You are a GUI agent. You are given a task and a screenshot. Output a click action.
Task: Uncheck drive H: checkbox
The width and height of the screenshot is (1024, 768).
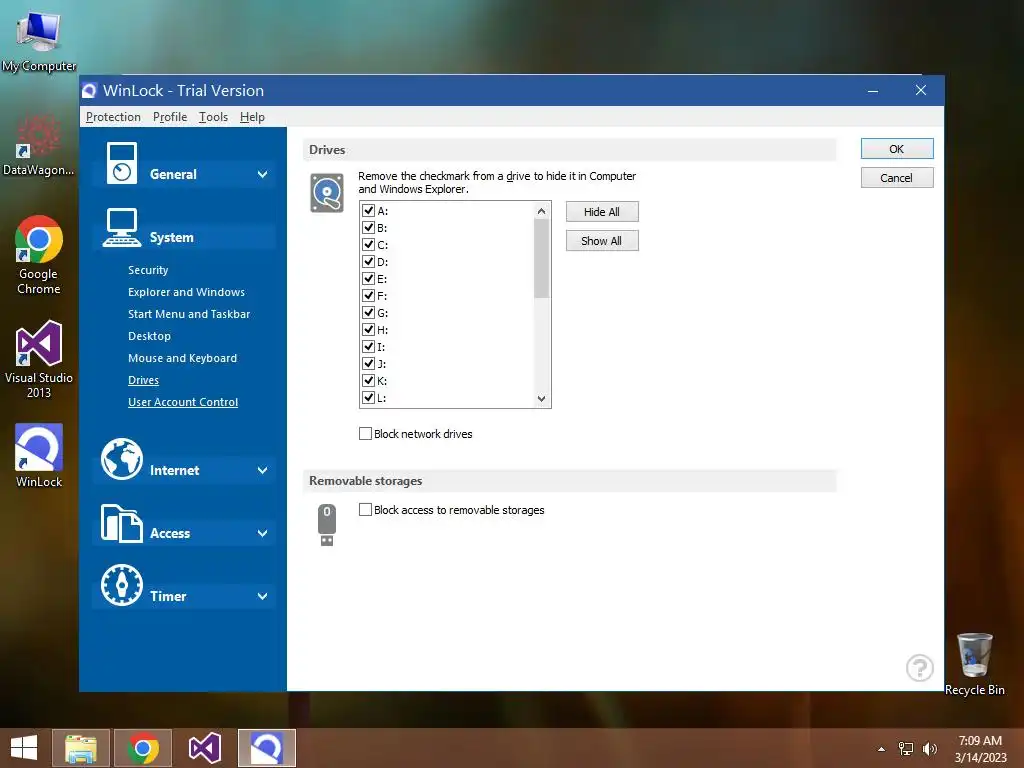[368, 330]
